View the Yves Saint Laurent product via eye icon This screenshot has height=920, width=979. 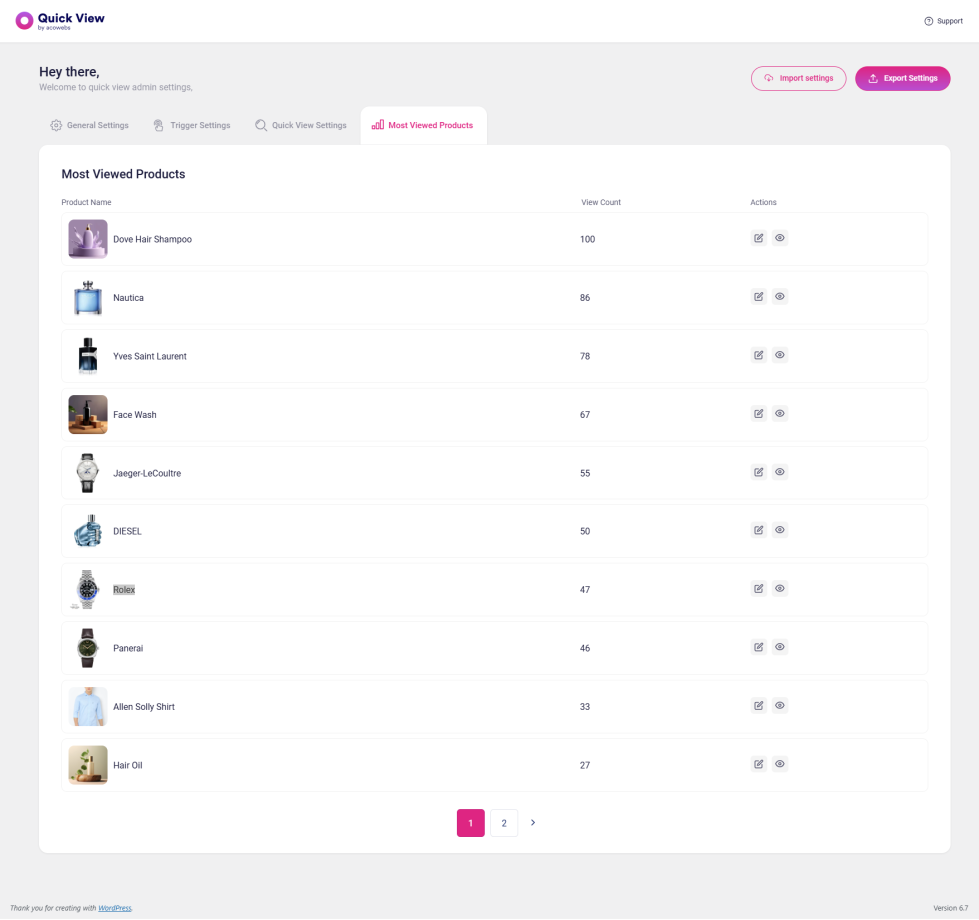click(x=780, y=355)
